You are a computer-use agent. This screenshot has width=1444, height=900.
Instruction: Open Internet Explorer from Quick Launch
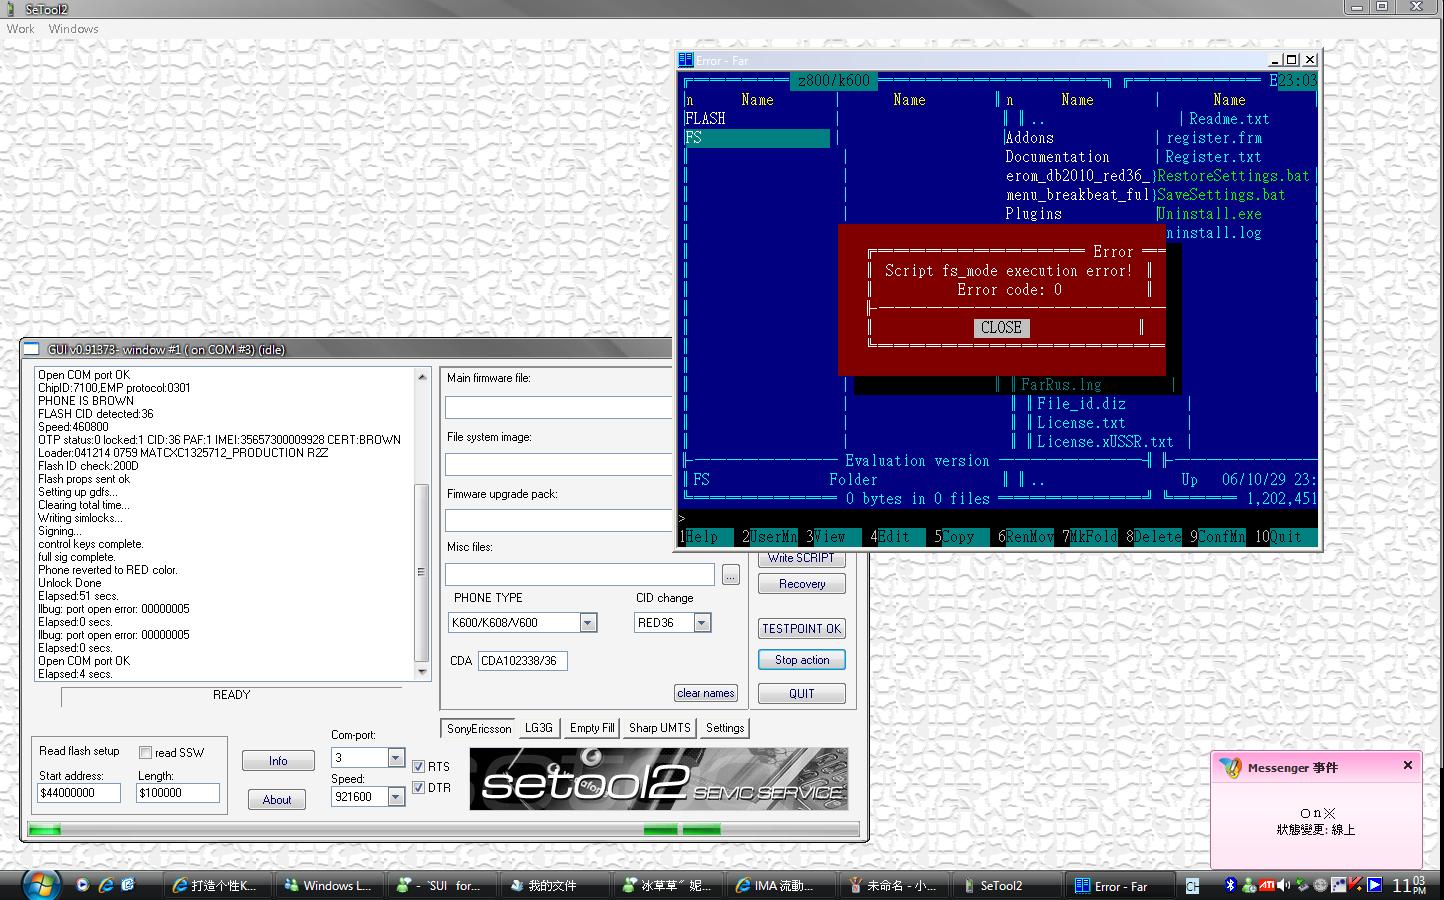point(105,885)
